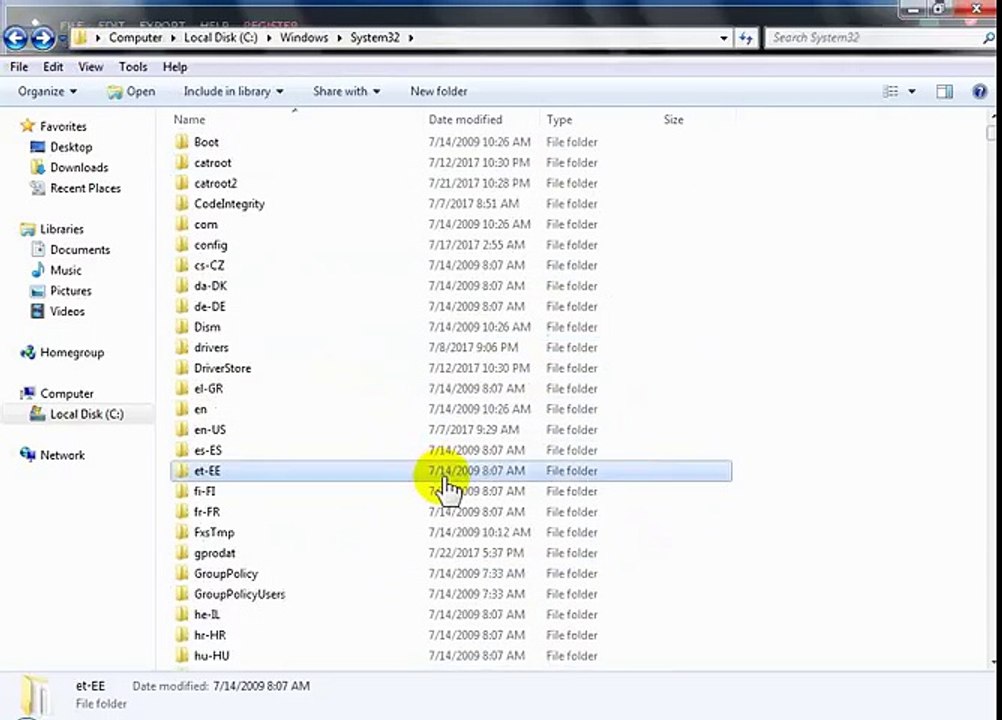
Task: Select the catroot2 folder icon
Action: tap(182, 183)
